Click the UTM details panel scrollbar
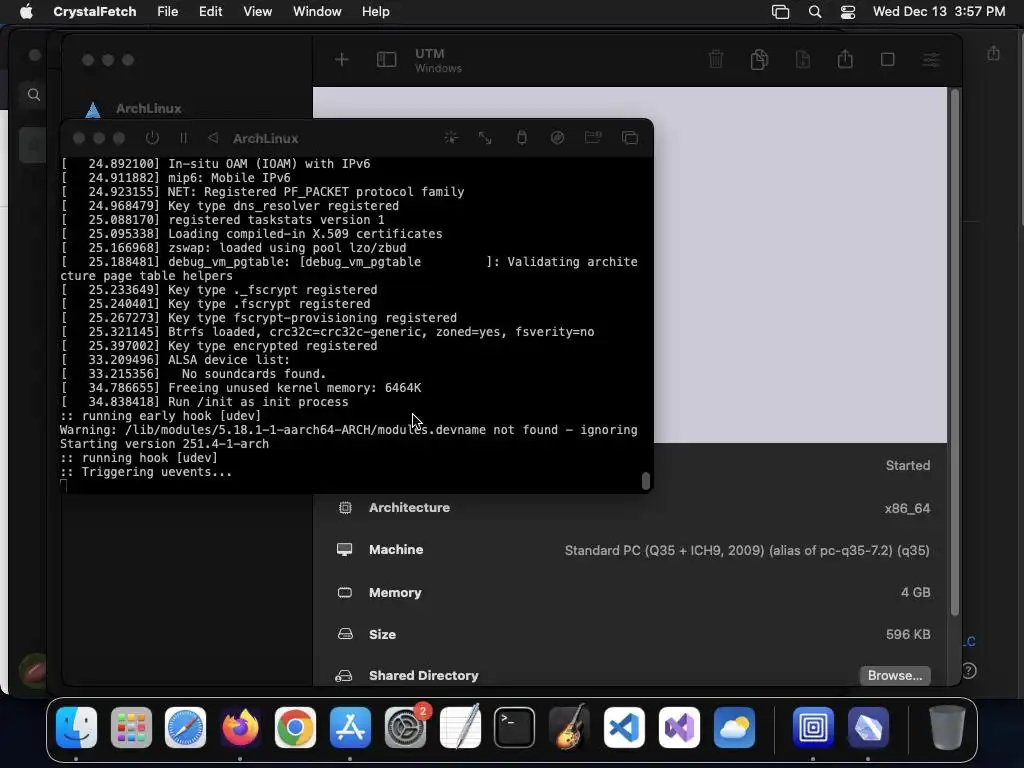 955,353
